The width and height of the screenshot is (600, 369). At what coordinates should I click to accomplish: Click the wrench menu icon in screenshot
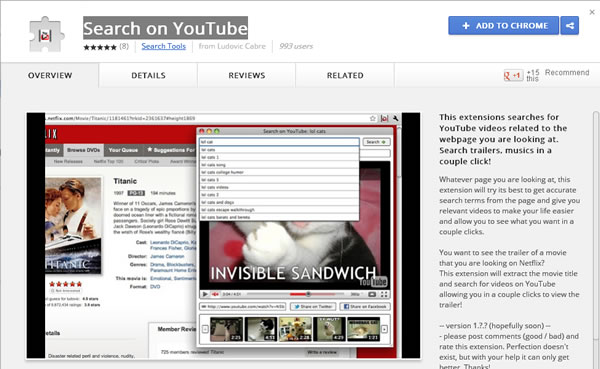(396, 119)
